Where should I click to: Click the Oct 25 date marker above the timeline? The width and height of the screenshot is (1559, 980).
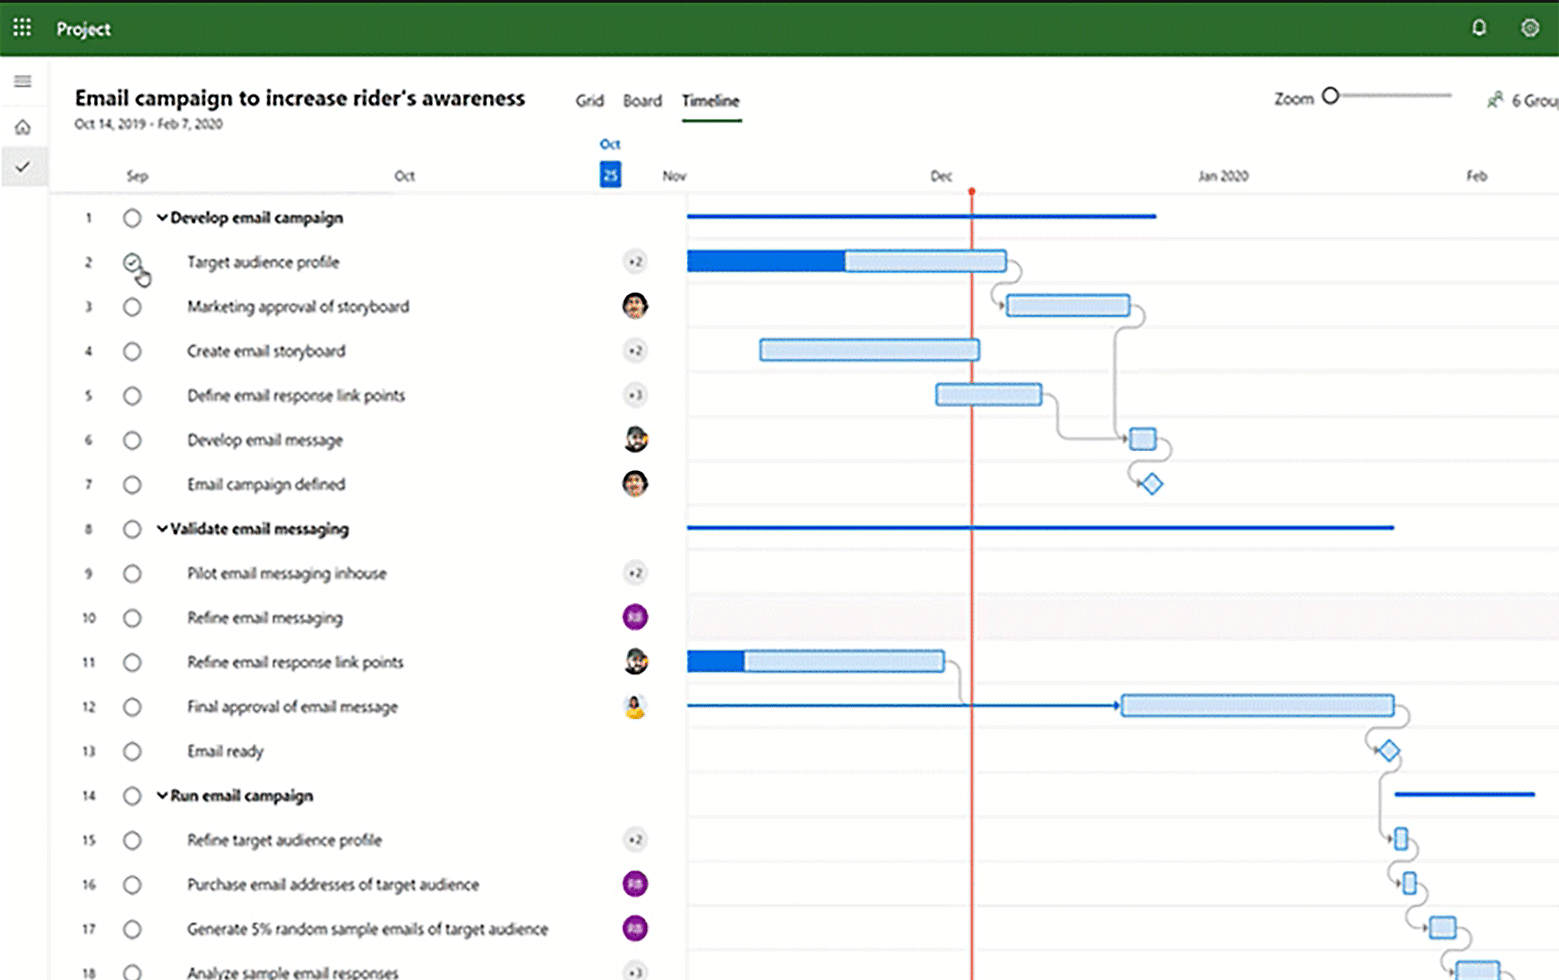[x=610, y=174]
